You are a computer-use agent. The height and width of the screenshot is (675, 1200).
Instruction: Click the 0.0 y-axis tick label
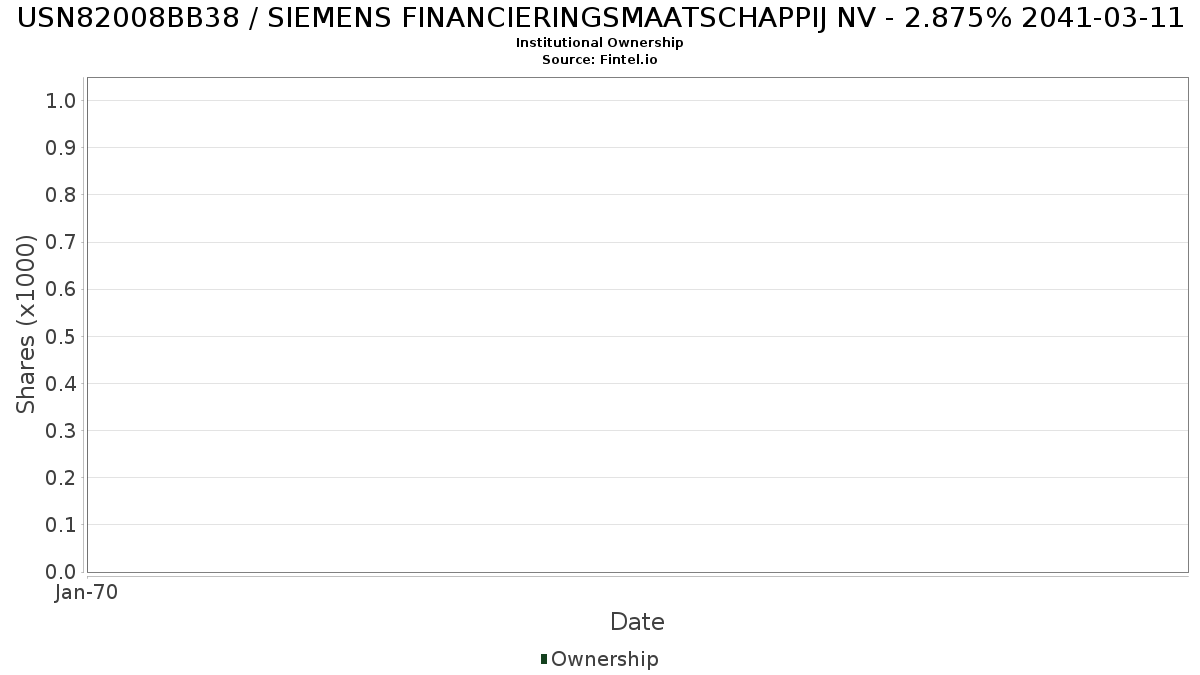tap(61, 571)
